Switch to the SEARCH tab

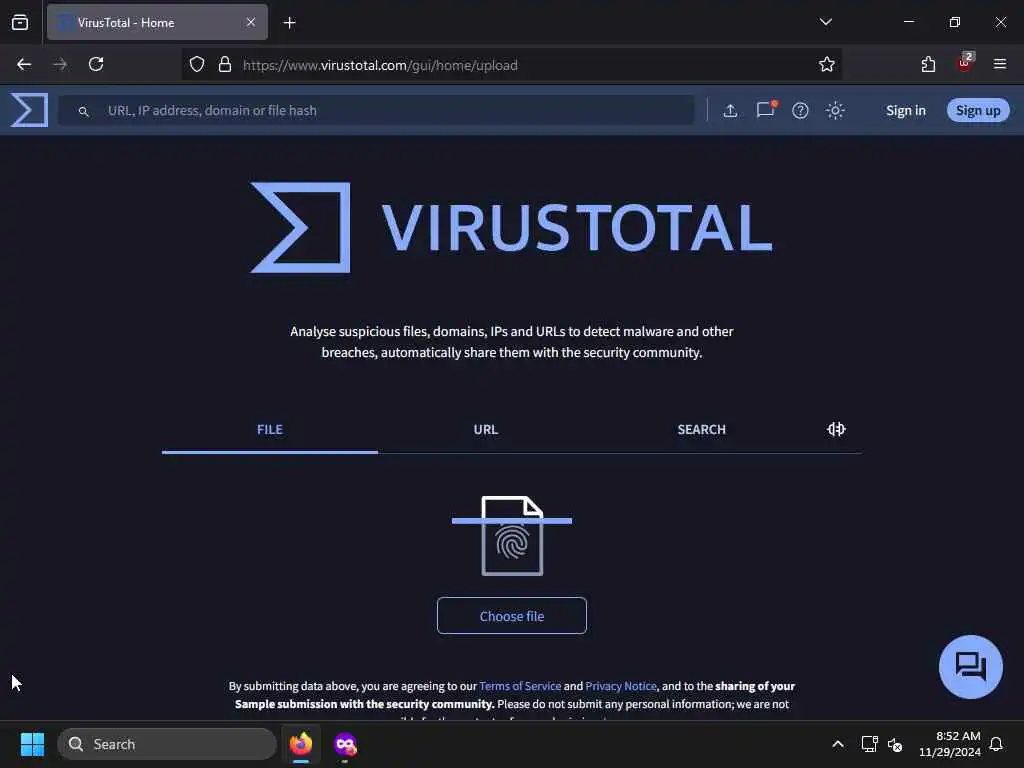click(x=701, y=430)
